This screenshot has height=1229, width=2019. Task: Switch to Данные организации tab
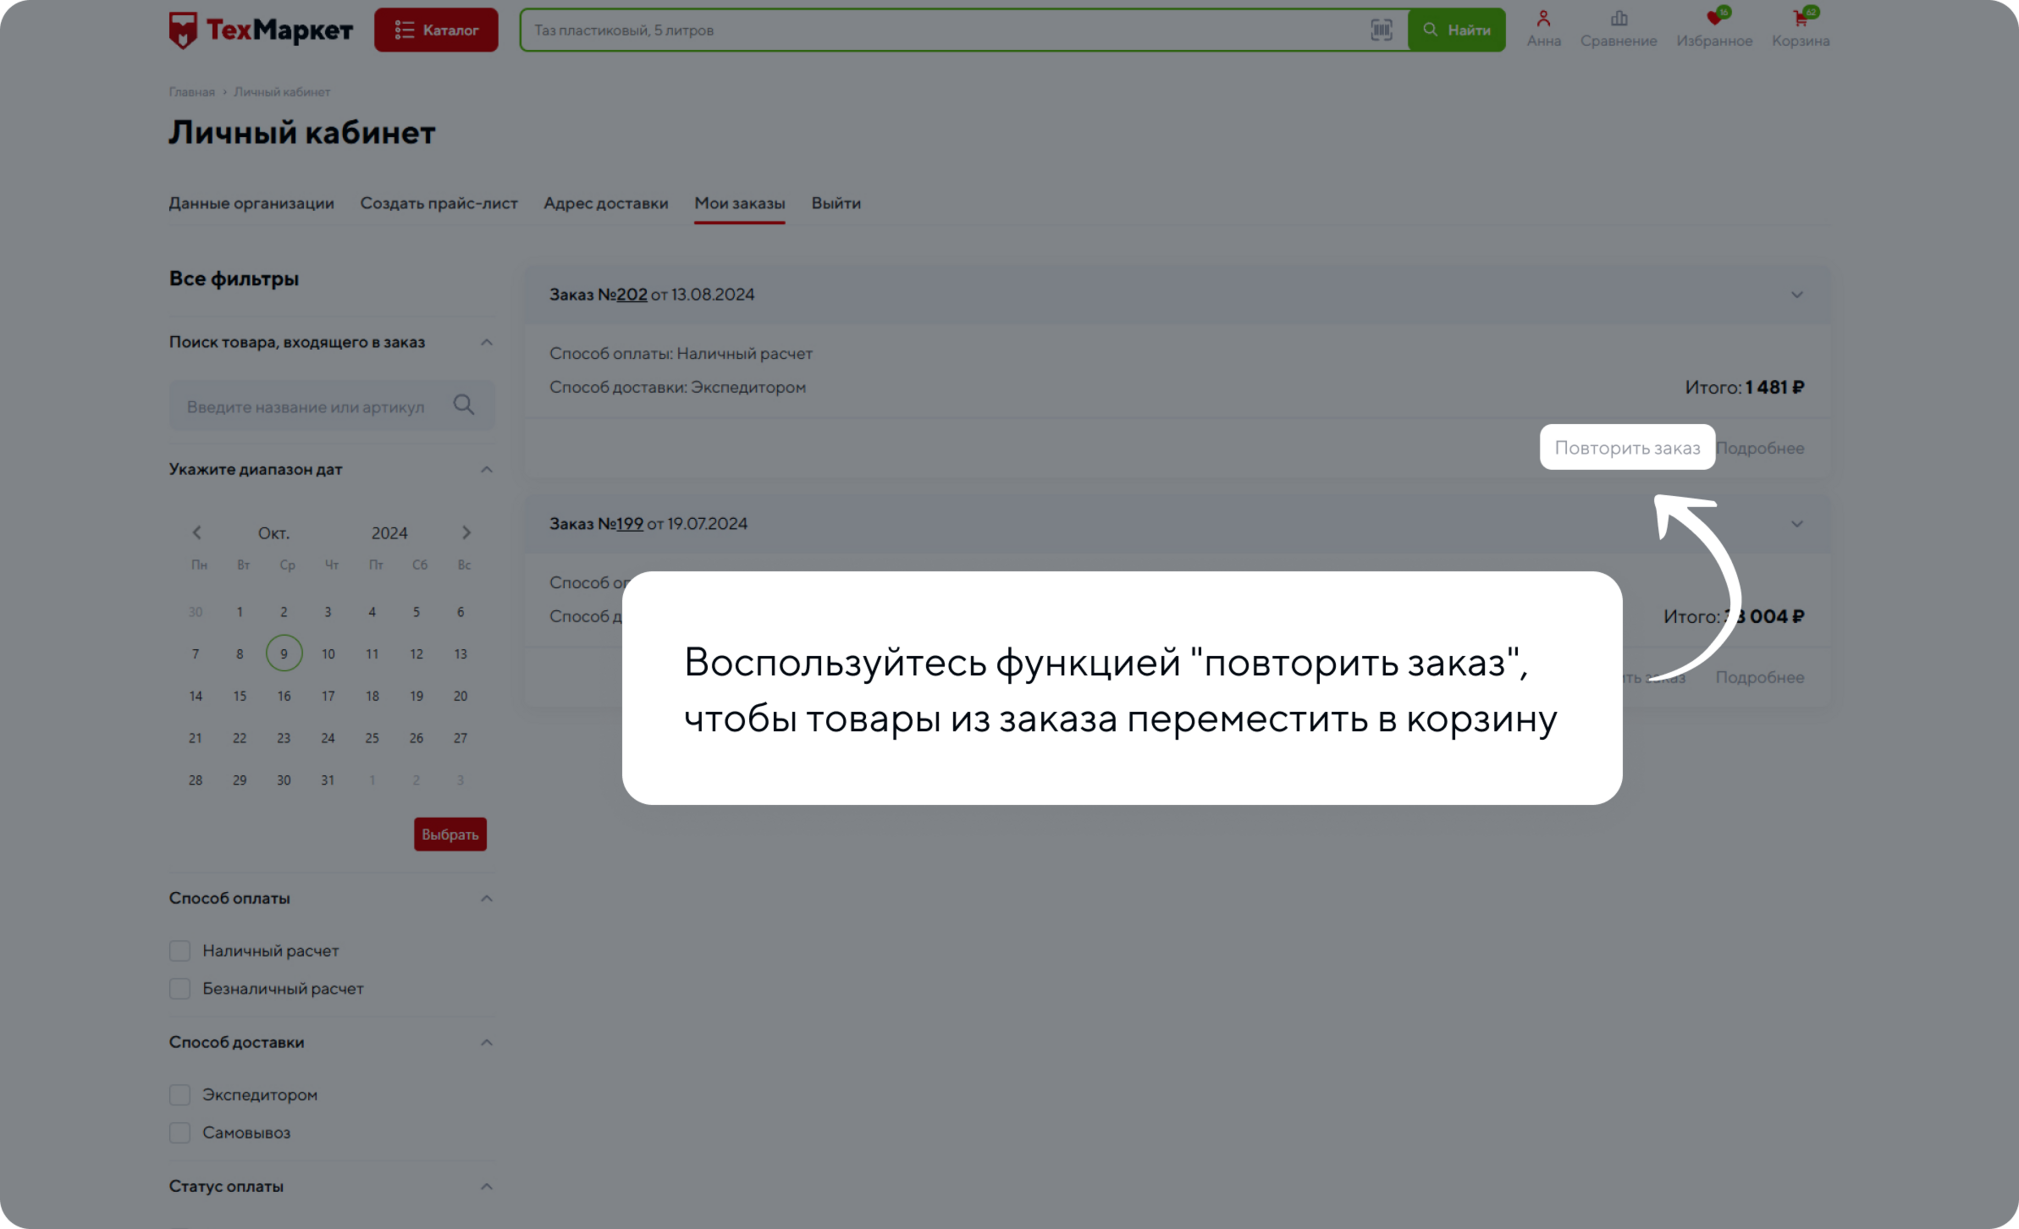pos(251,203)
